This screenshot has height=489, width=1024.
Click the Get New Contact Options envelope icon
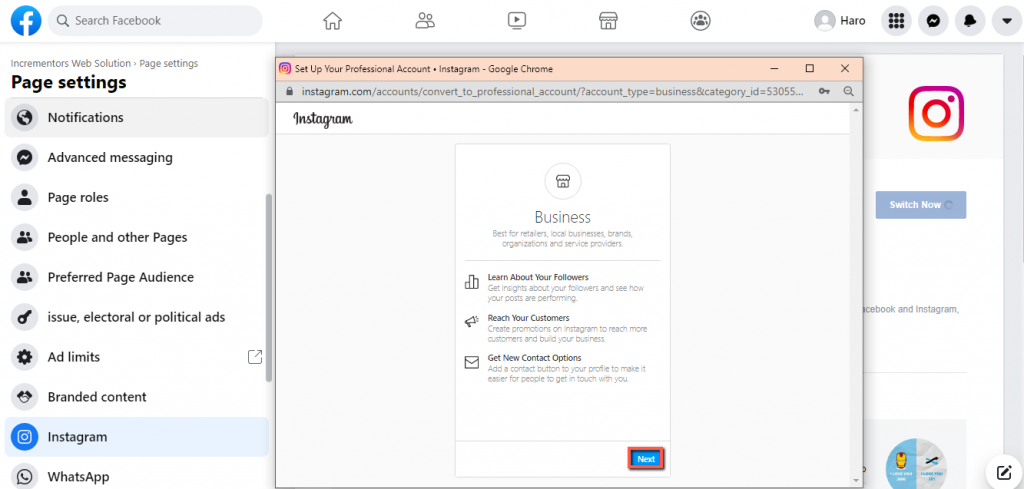point(472,362)
